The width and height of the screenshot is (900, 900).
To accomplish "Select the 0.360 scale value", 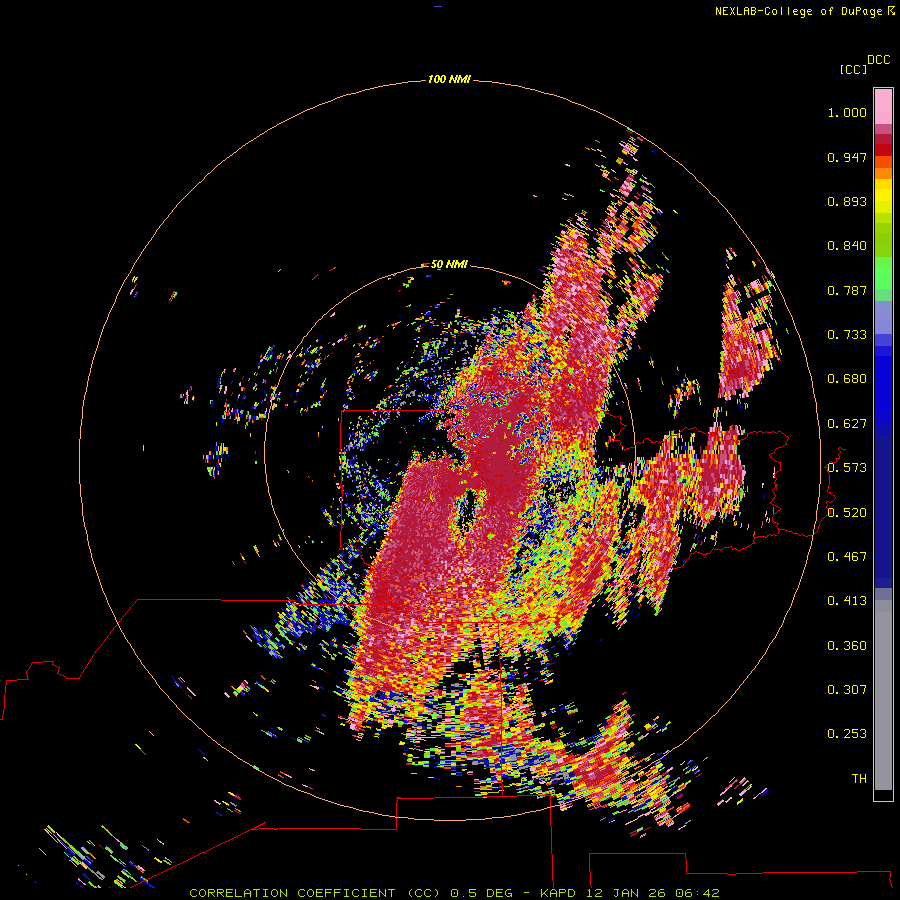I will pyautogui.click(x=847, y=646).
